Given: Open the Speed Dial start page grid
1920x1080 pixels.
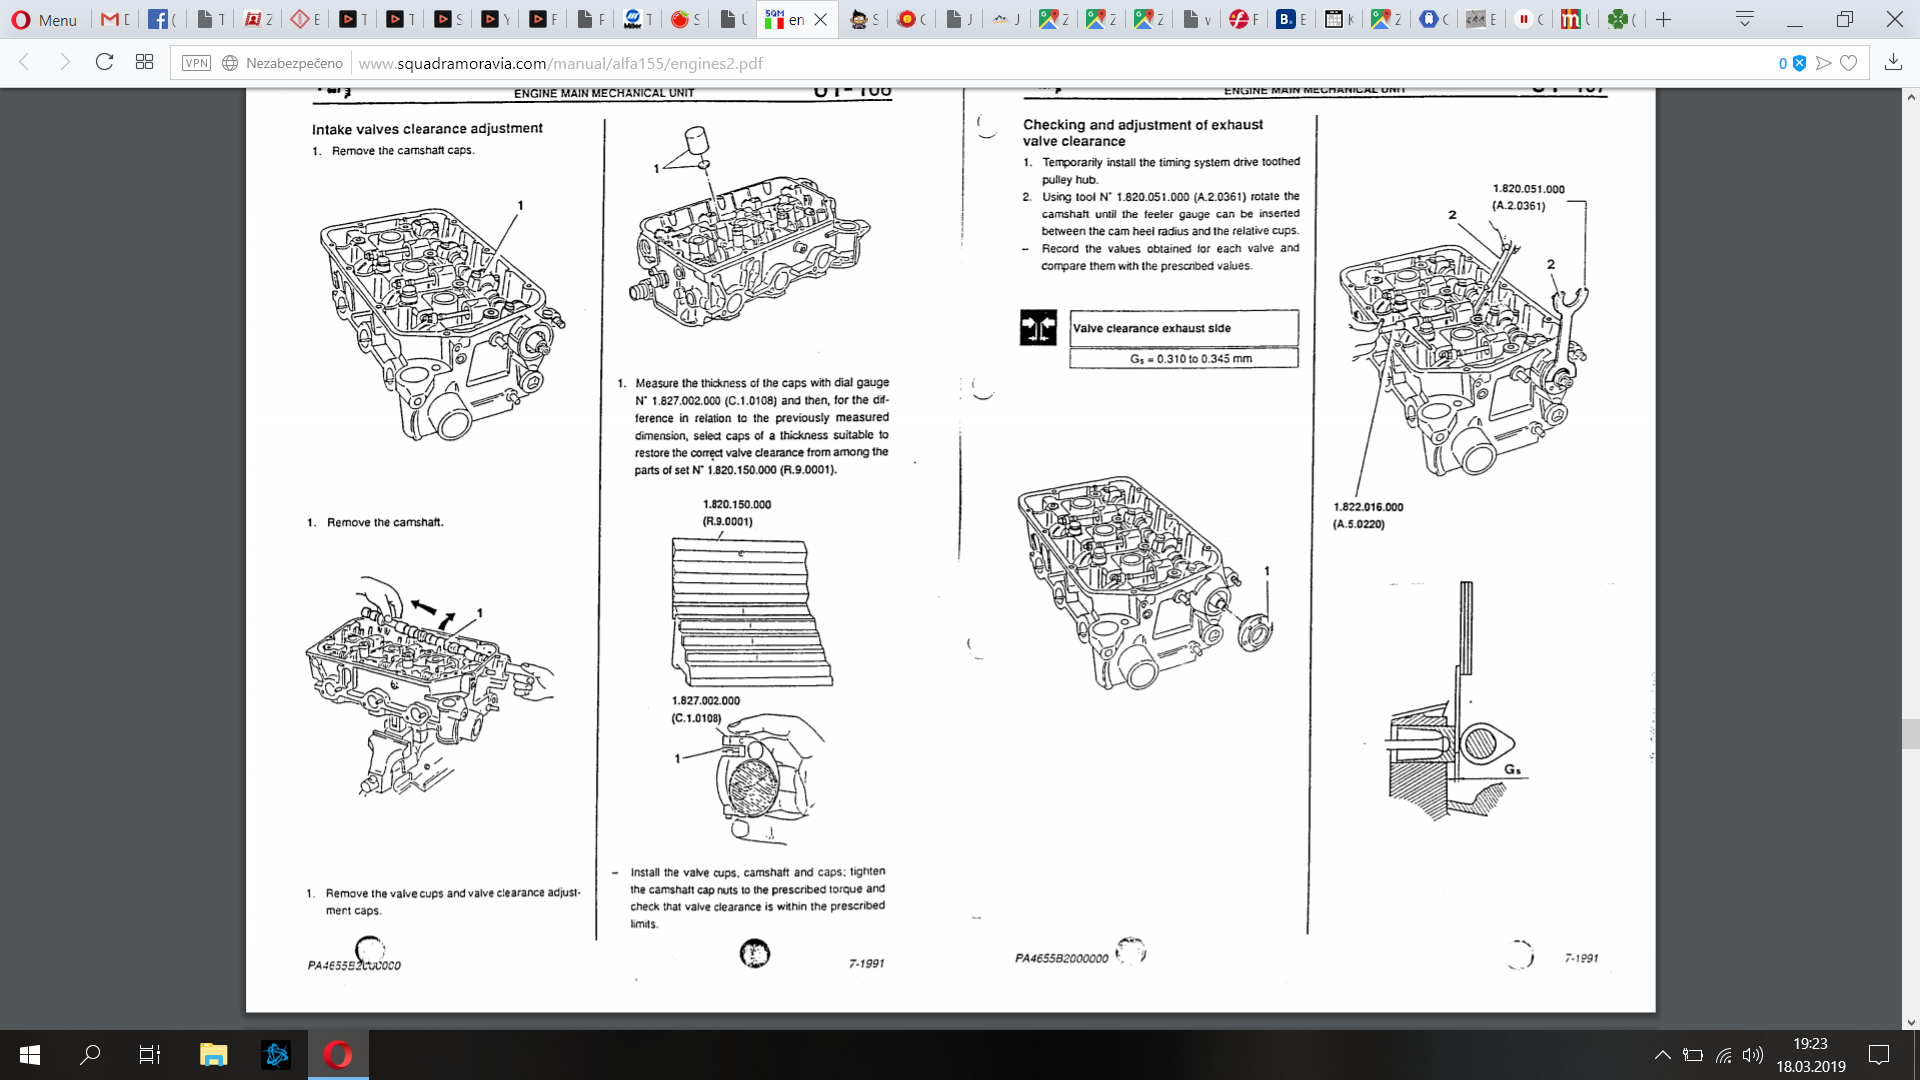Looking at the screenshot, I should (144, 62).
